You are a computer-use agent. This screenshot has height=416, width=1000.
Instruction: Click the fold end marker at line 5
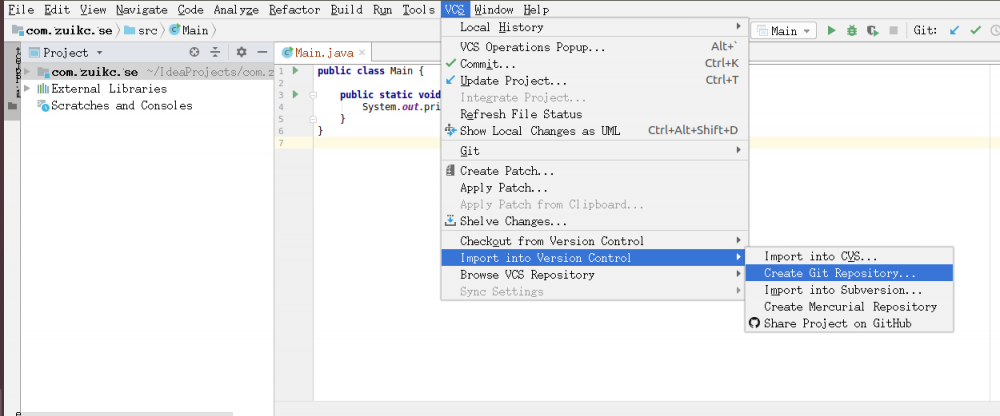[312, 119]
